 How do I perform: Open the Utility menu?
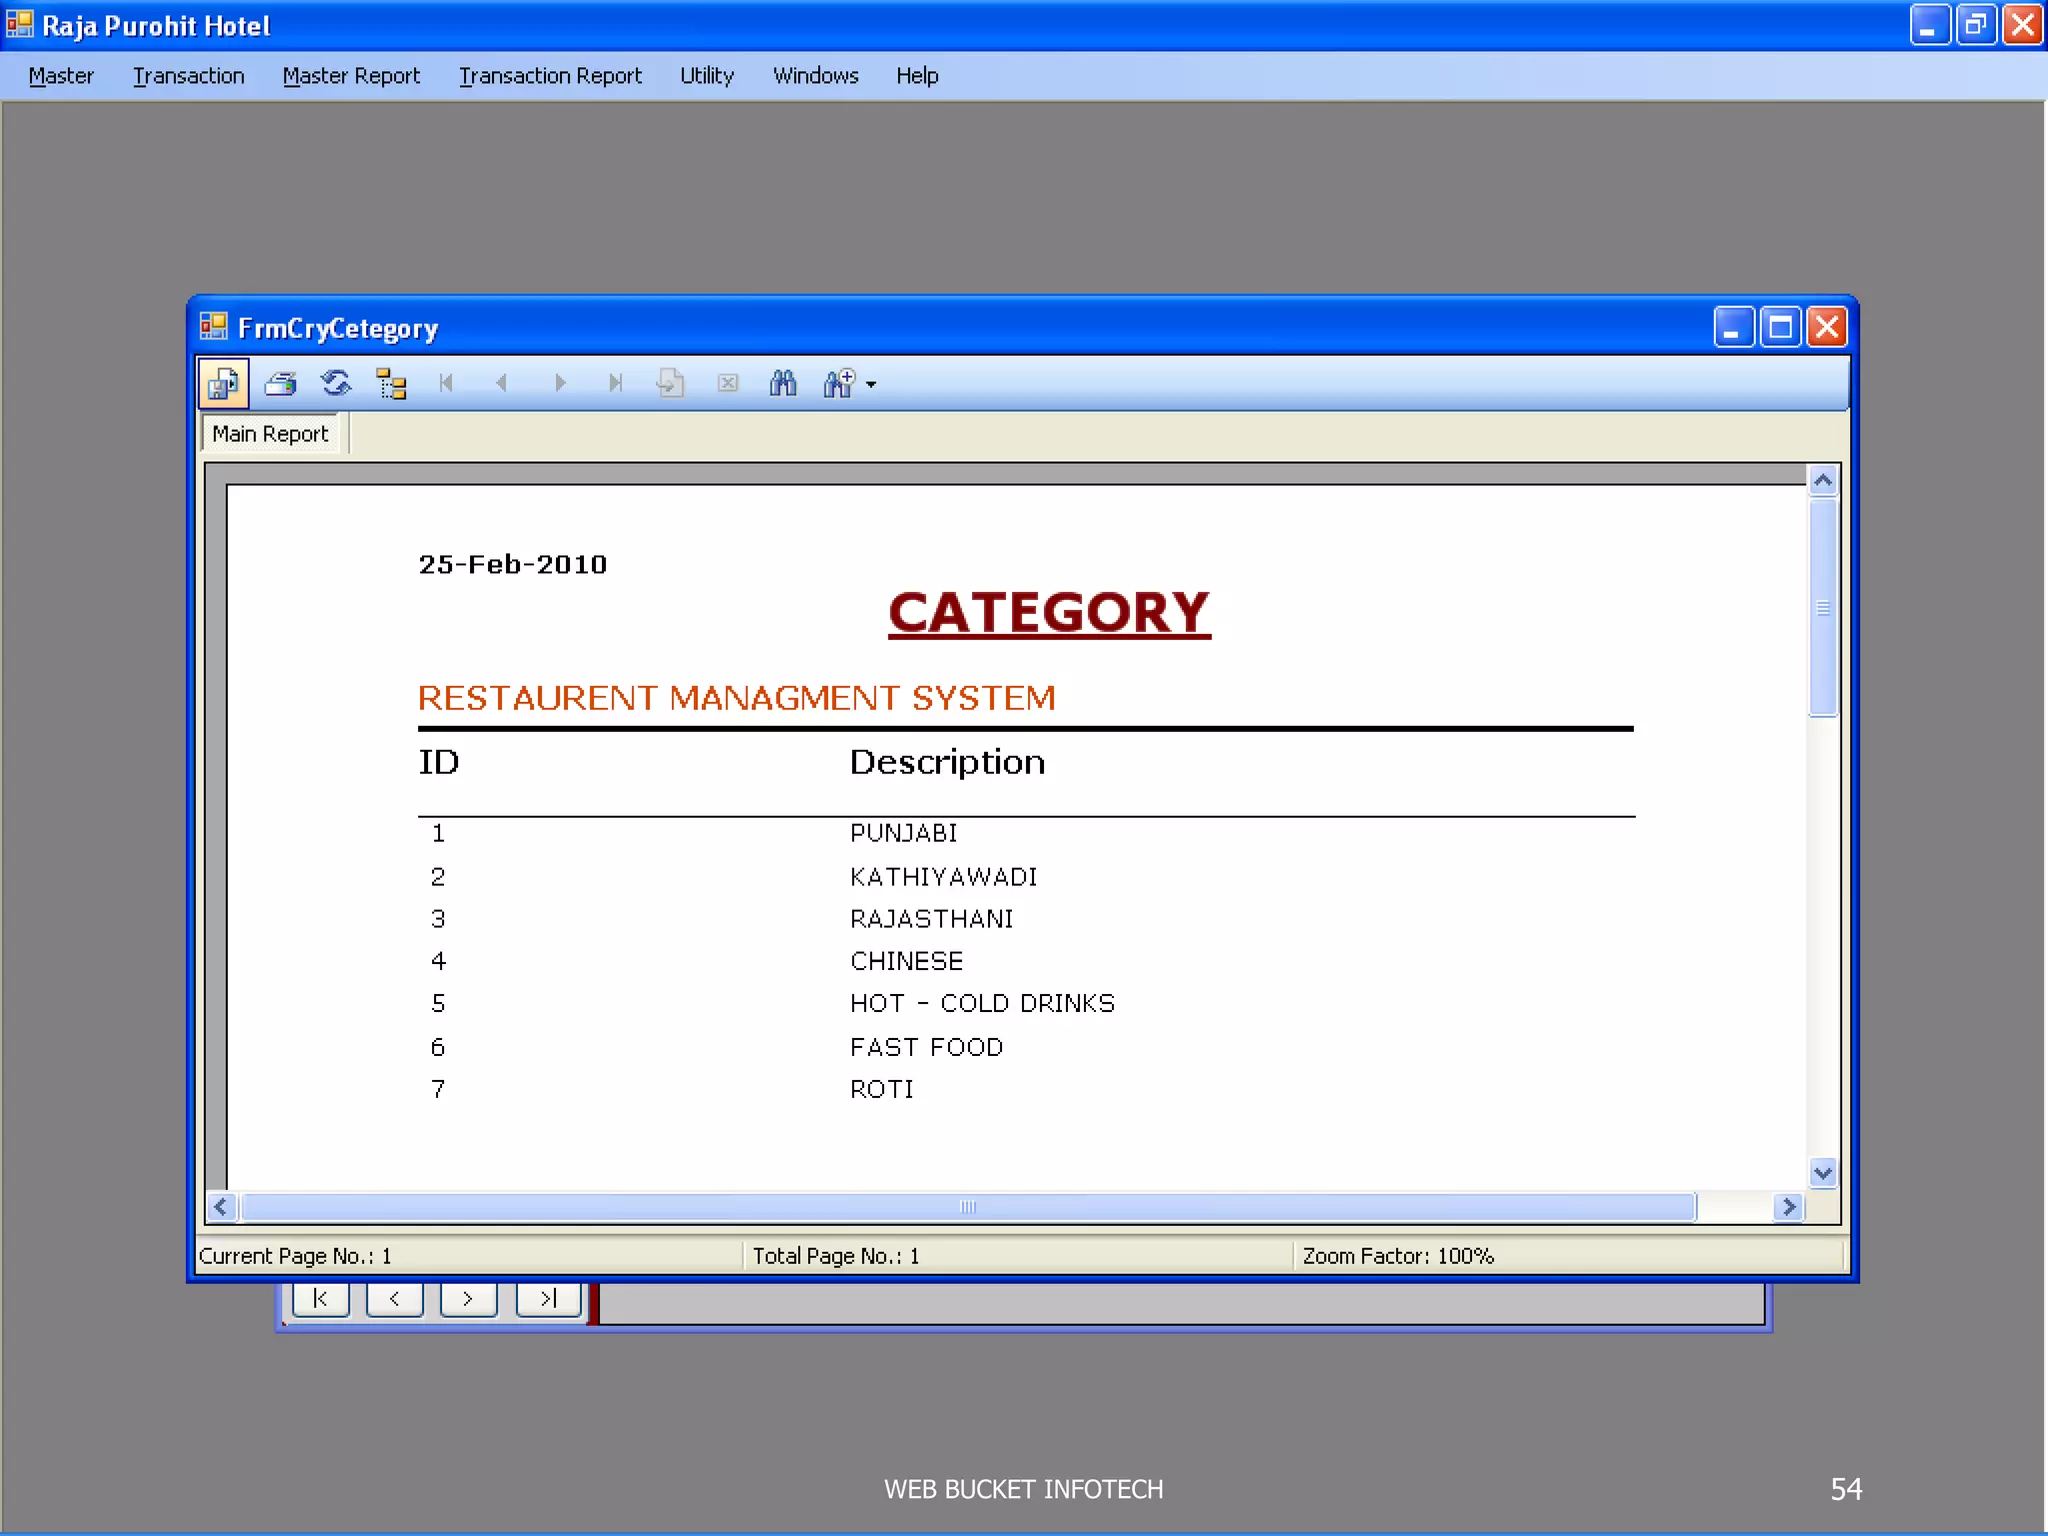tap(707, 76)
